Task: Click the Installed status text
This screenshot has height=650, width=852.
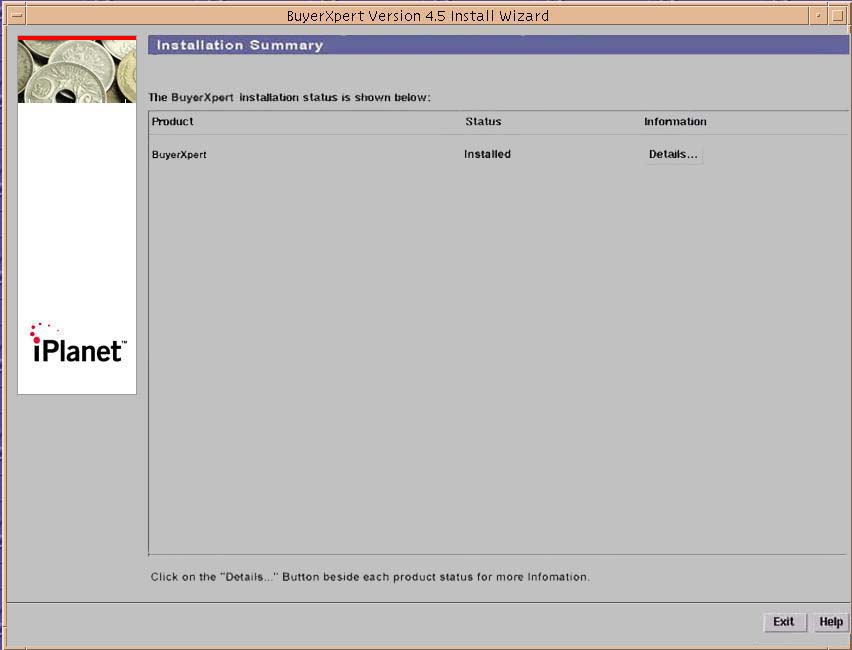Action: [487, 154]
